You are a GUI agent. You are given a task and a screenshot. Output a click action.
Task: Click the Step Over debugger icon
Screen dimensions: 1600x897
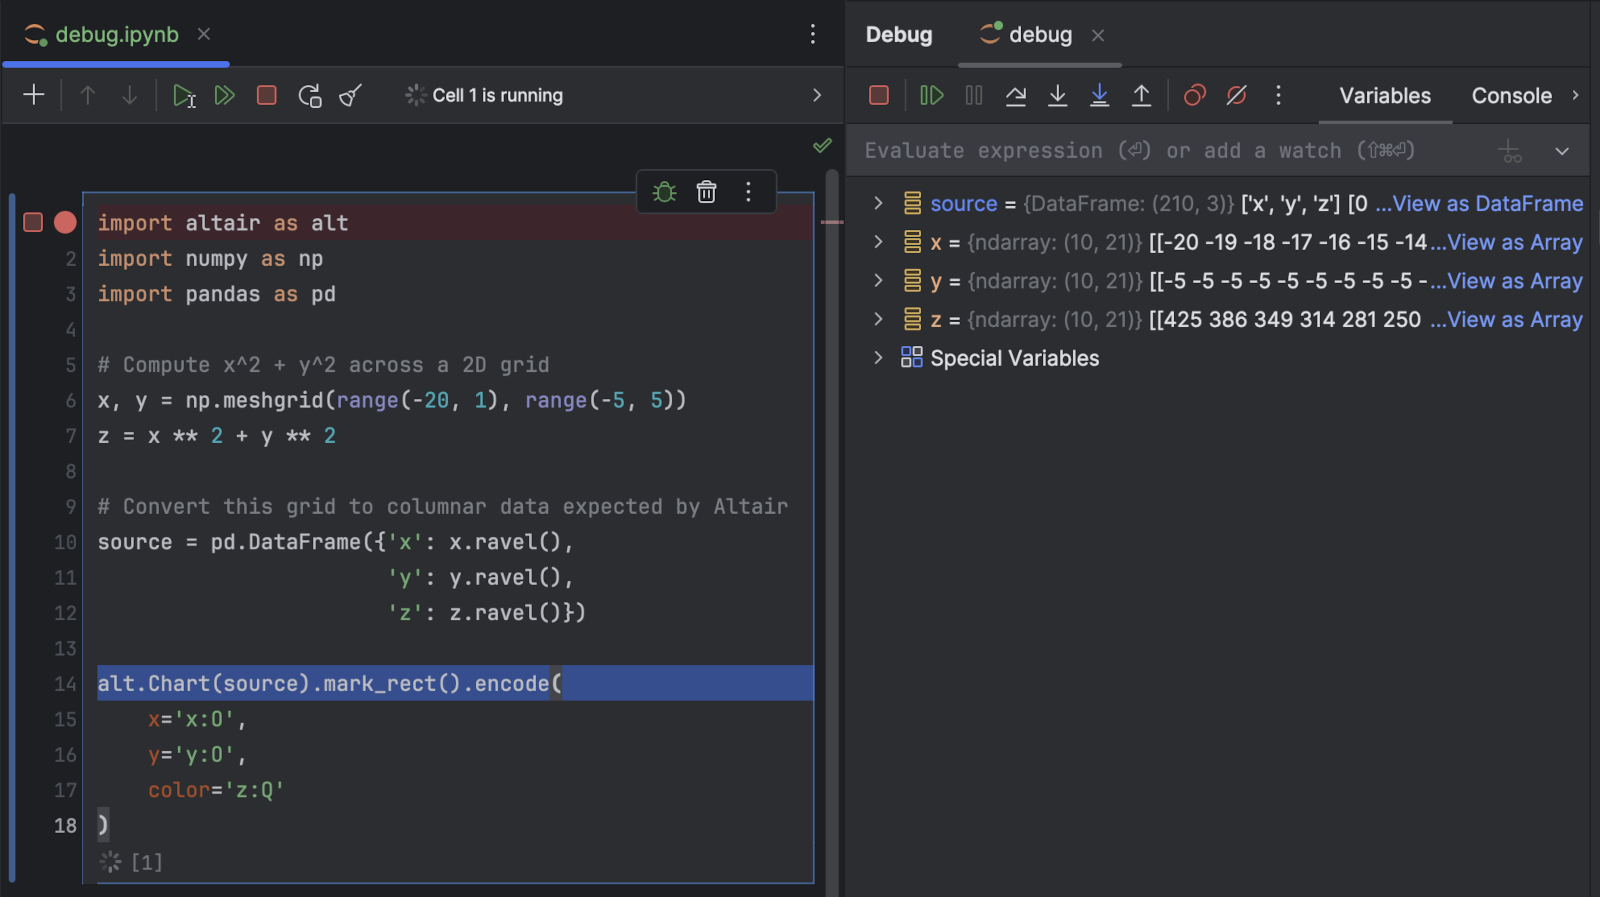(x=1016, y=95)
